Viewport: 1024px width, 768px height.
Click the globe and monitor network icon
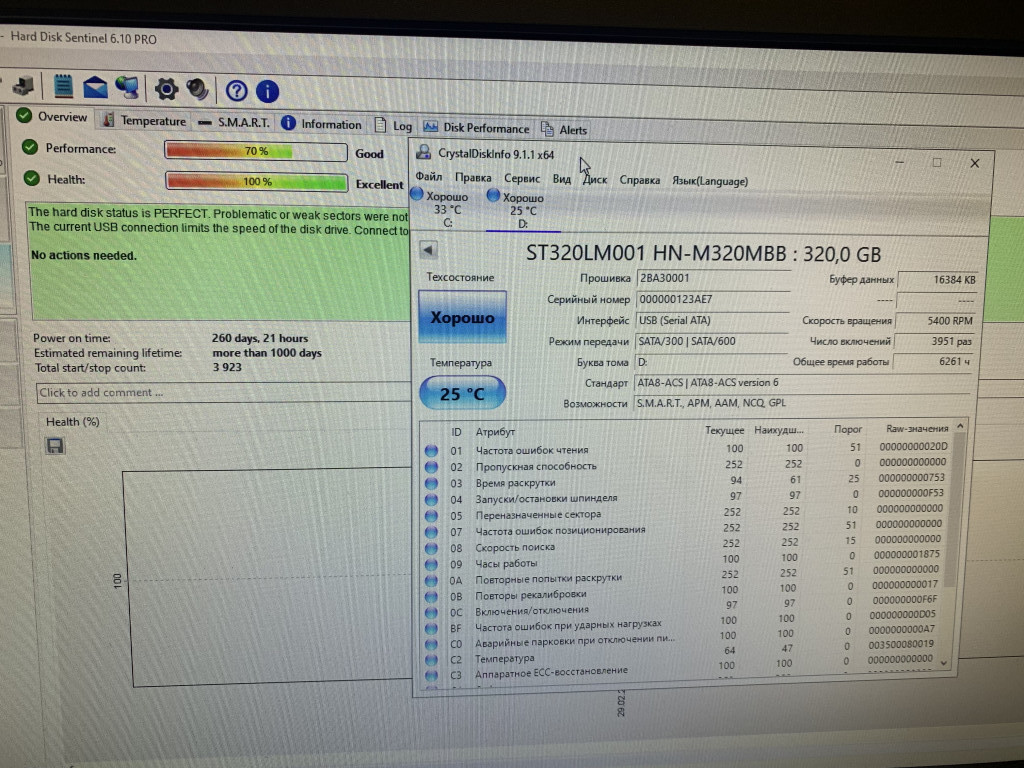[x=127, y=87]
